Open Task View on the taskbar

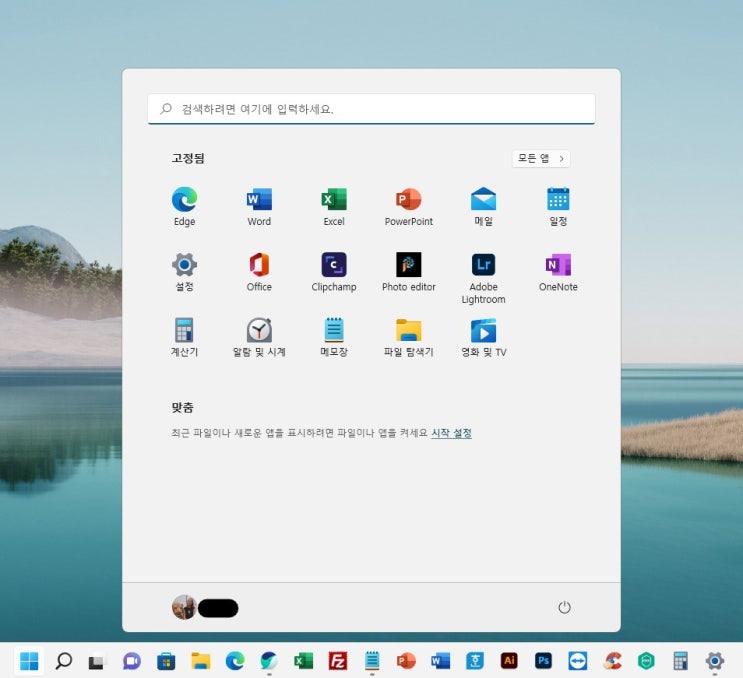[x=97, y=660]
